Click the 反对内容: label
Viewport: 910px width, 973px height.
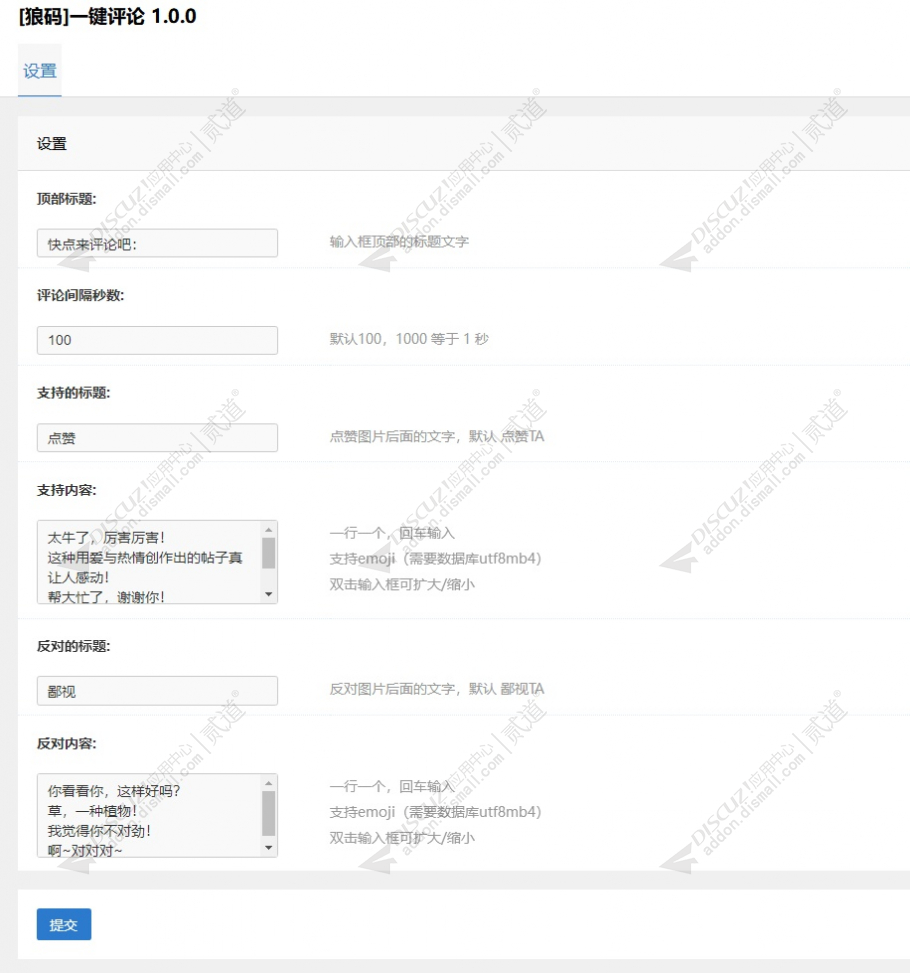[66, 743]
